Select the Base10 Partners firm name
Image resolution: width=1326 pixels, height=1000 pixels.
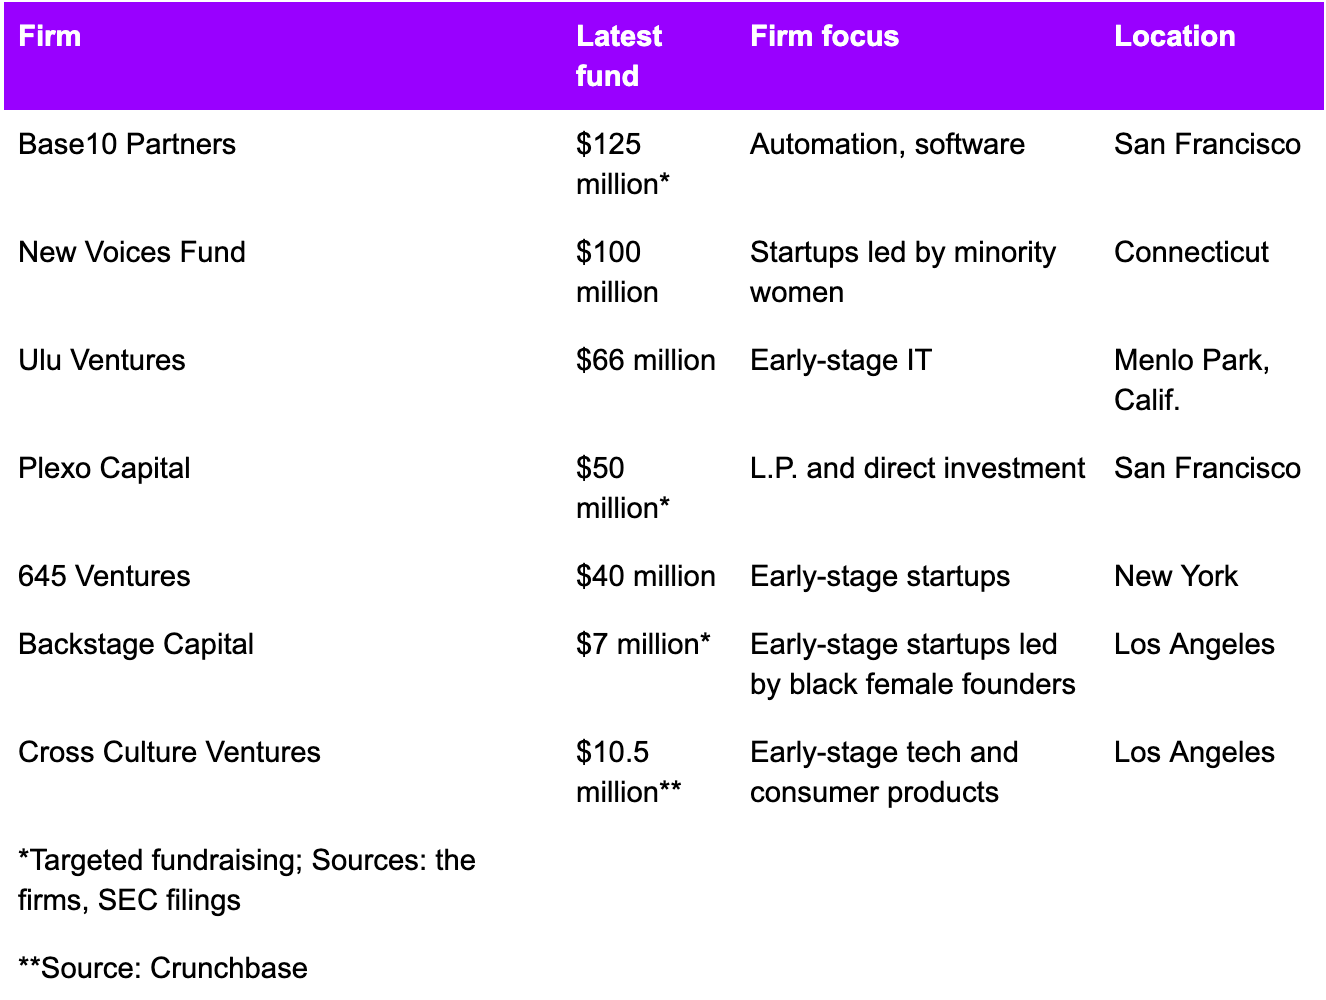point(127,144)
